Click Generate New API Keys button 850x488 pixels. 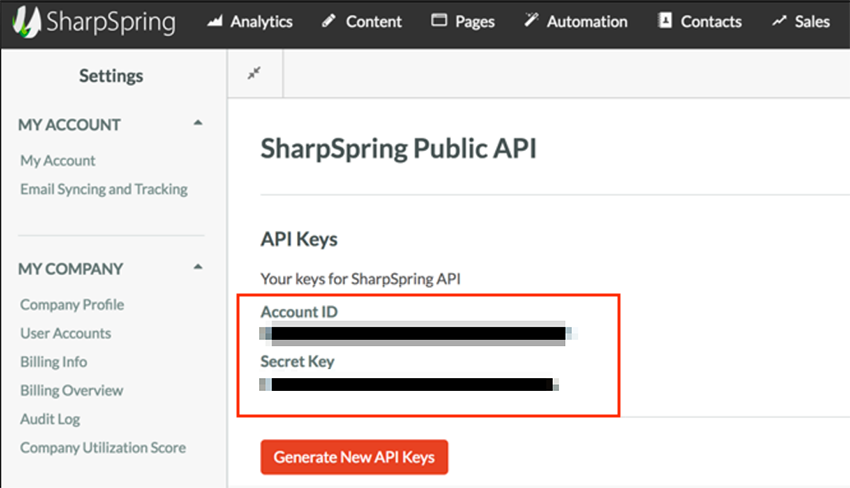pyautogui.click(x=355, y=457)
